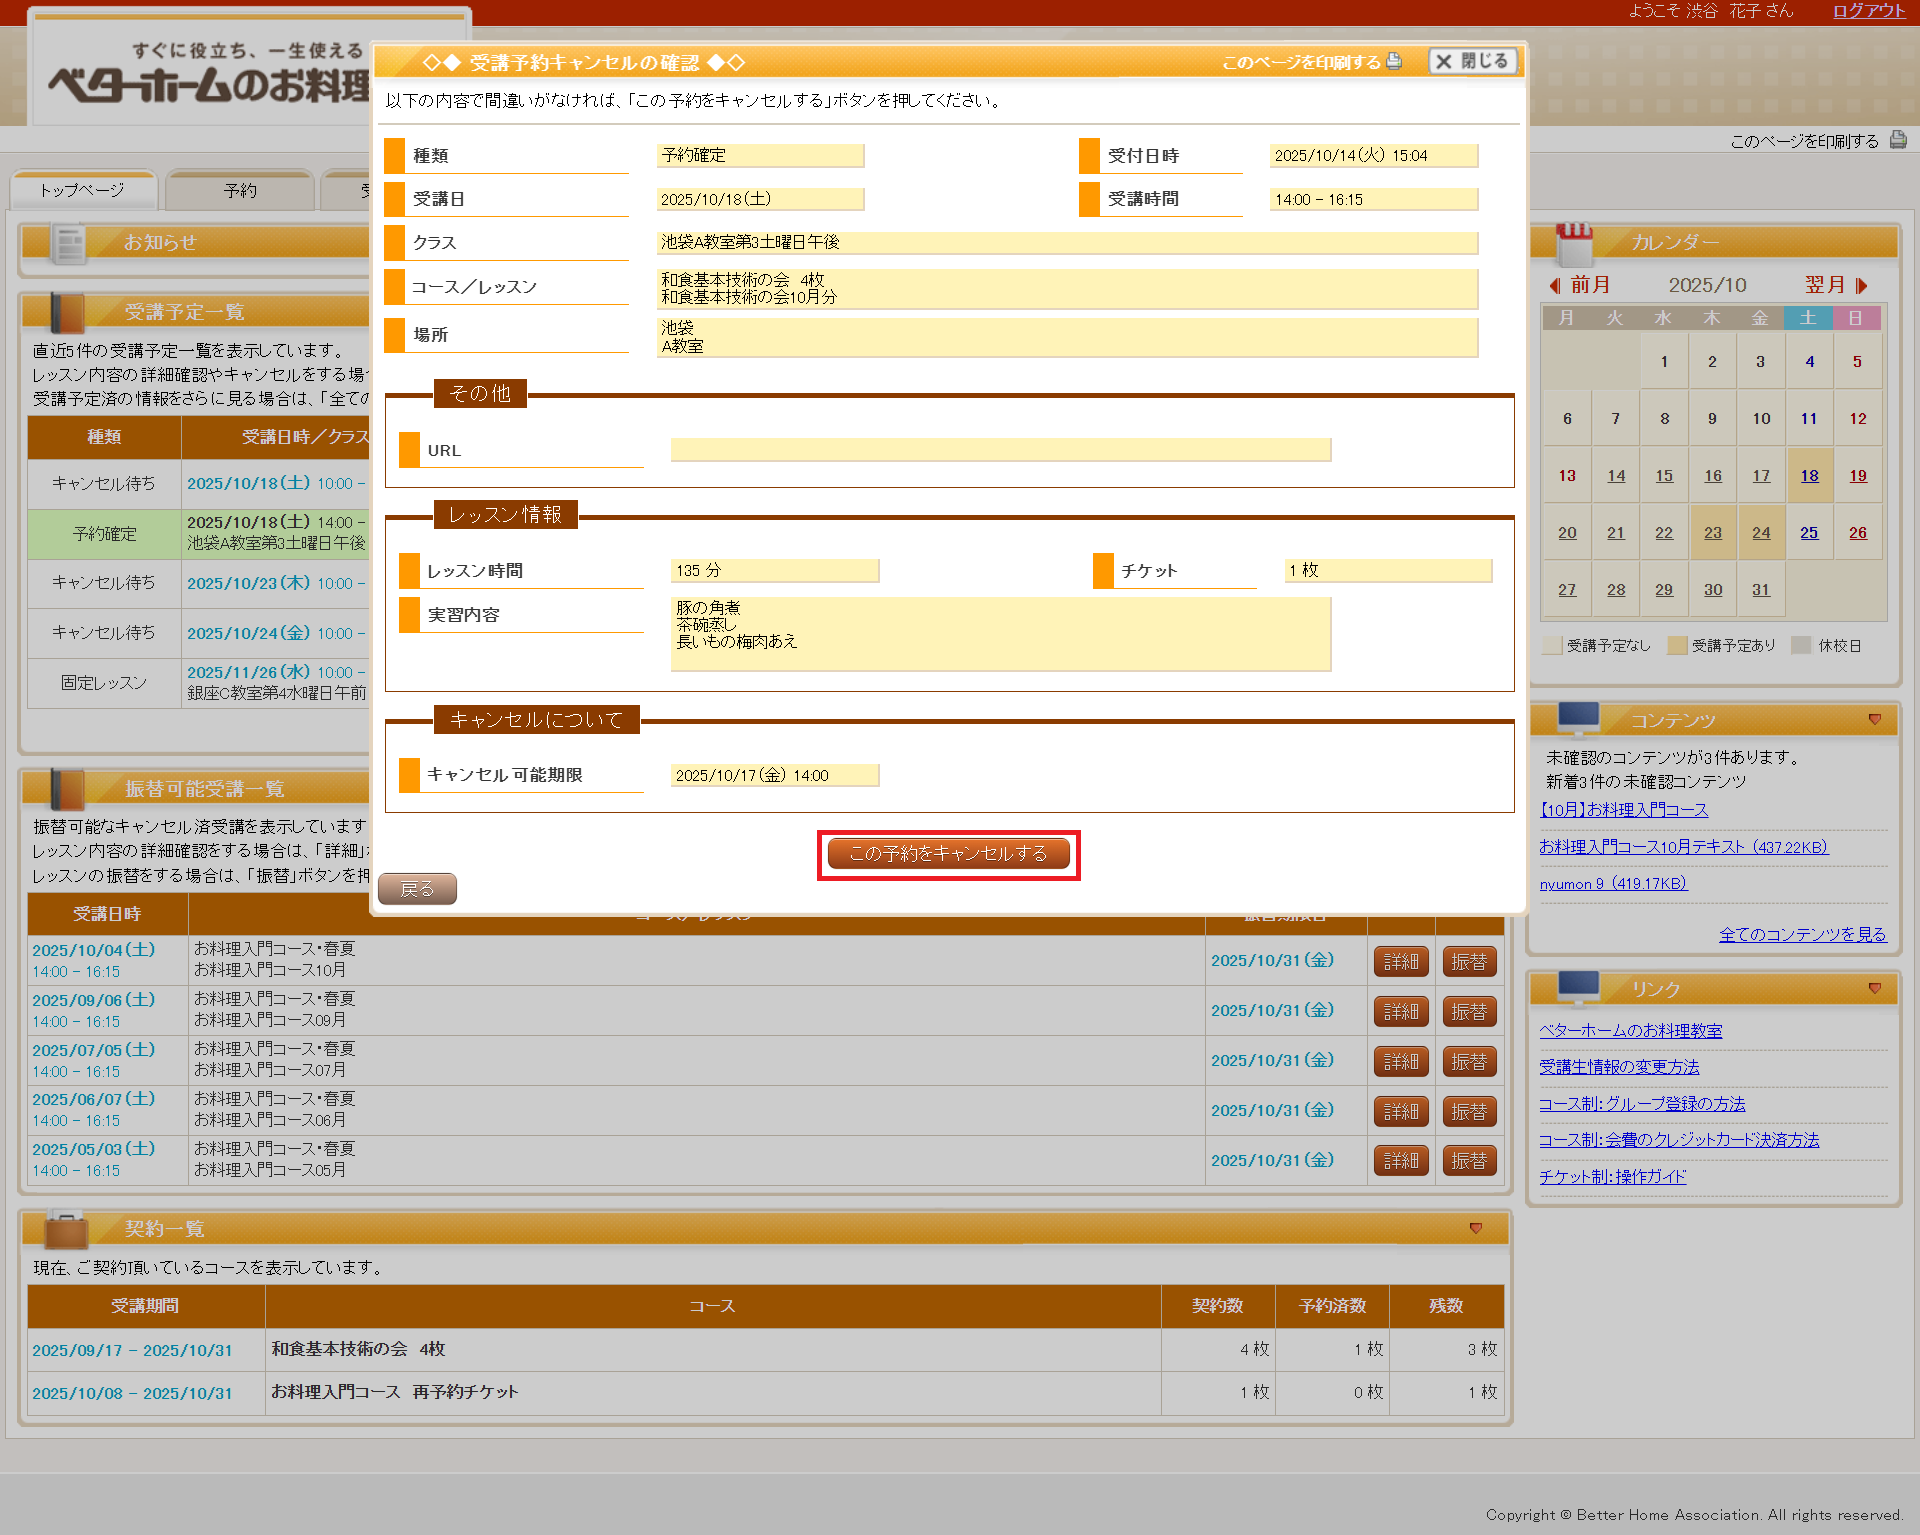Click the background page's printer icon
The image size is (1920, 1535).
point(1897,140)
